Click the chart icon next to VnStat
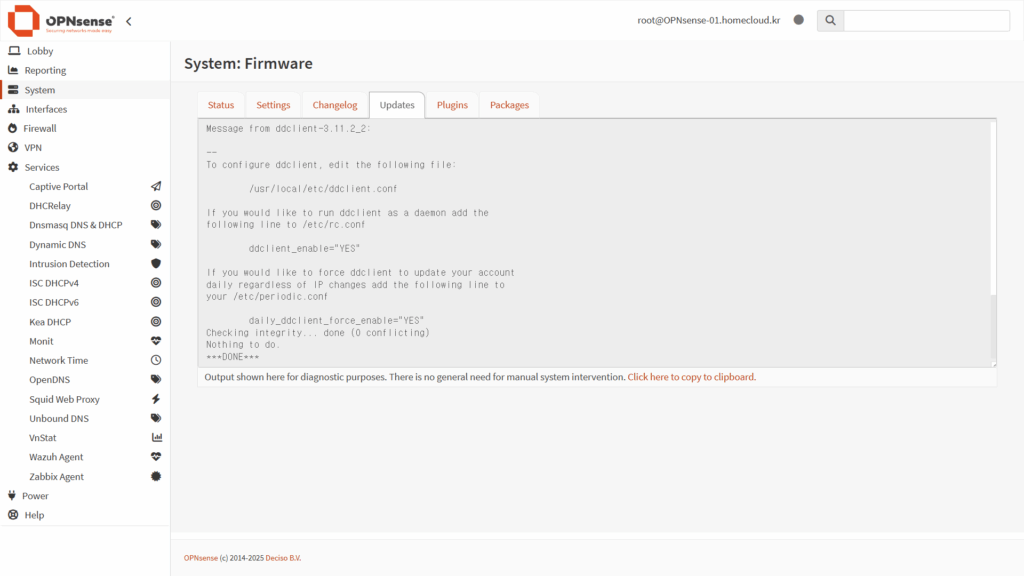This screenshot has width=1024, height=576. (x=156, y=438)
